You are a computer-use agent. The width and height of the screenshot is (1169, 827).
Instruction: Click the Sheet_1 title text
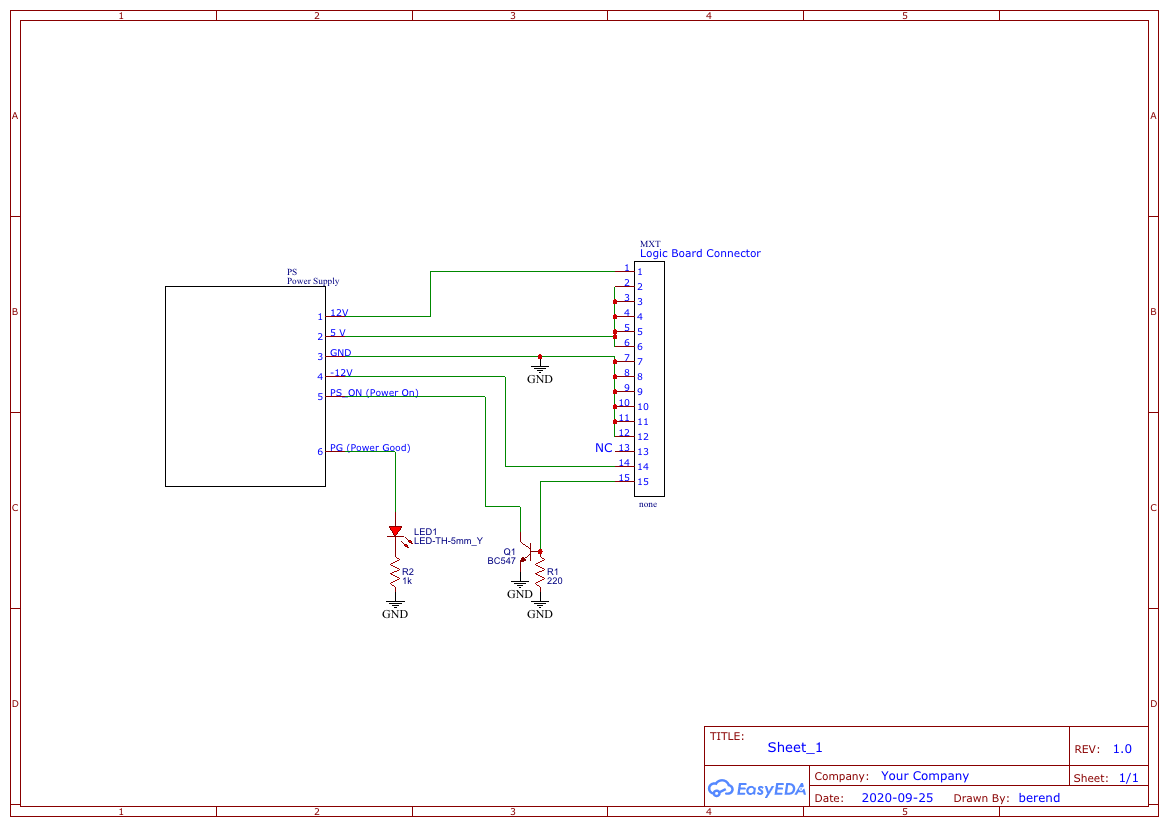795,747
